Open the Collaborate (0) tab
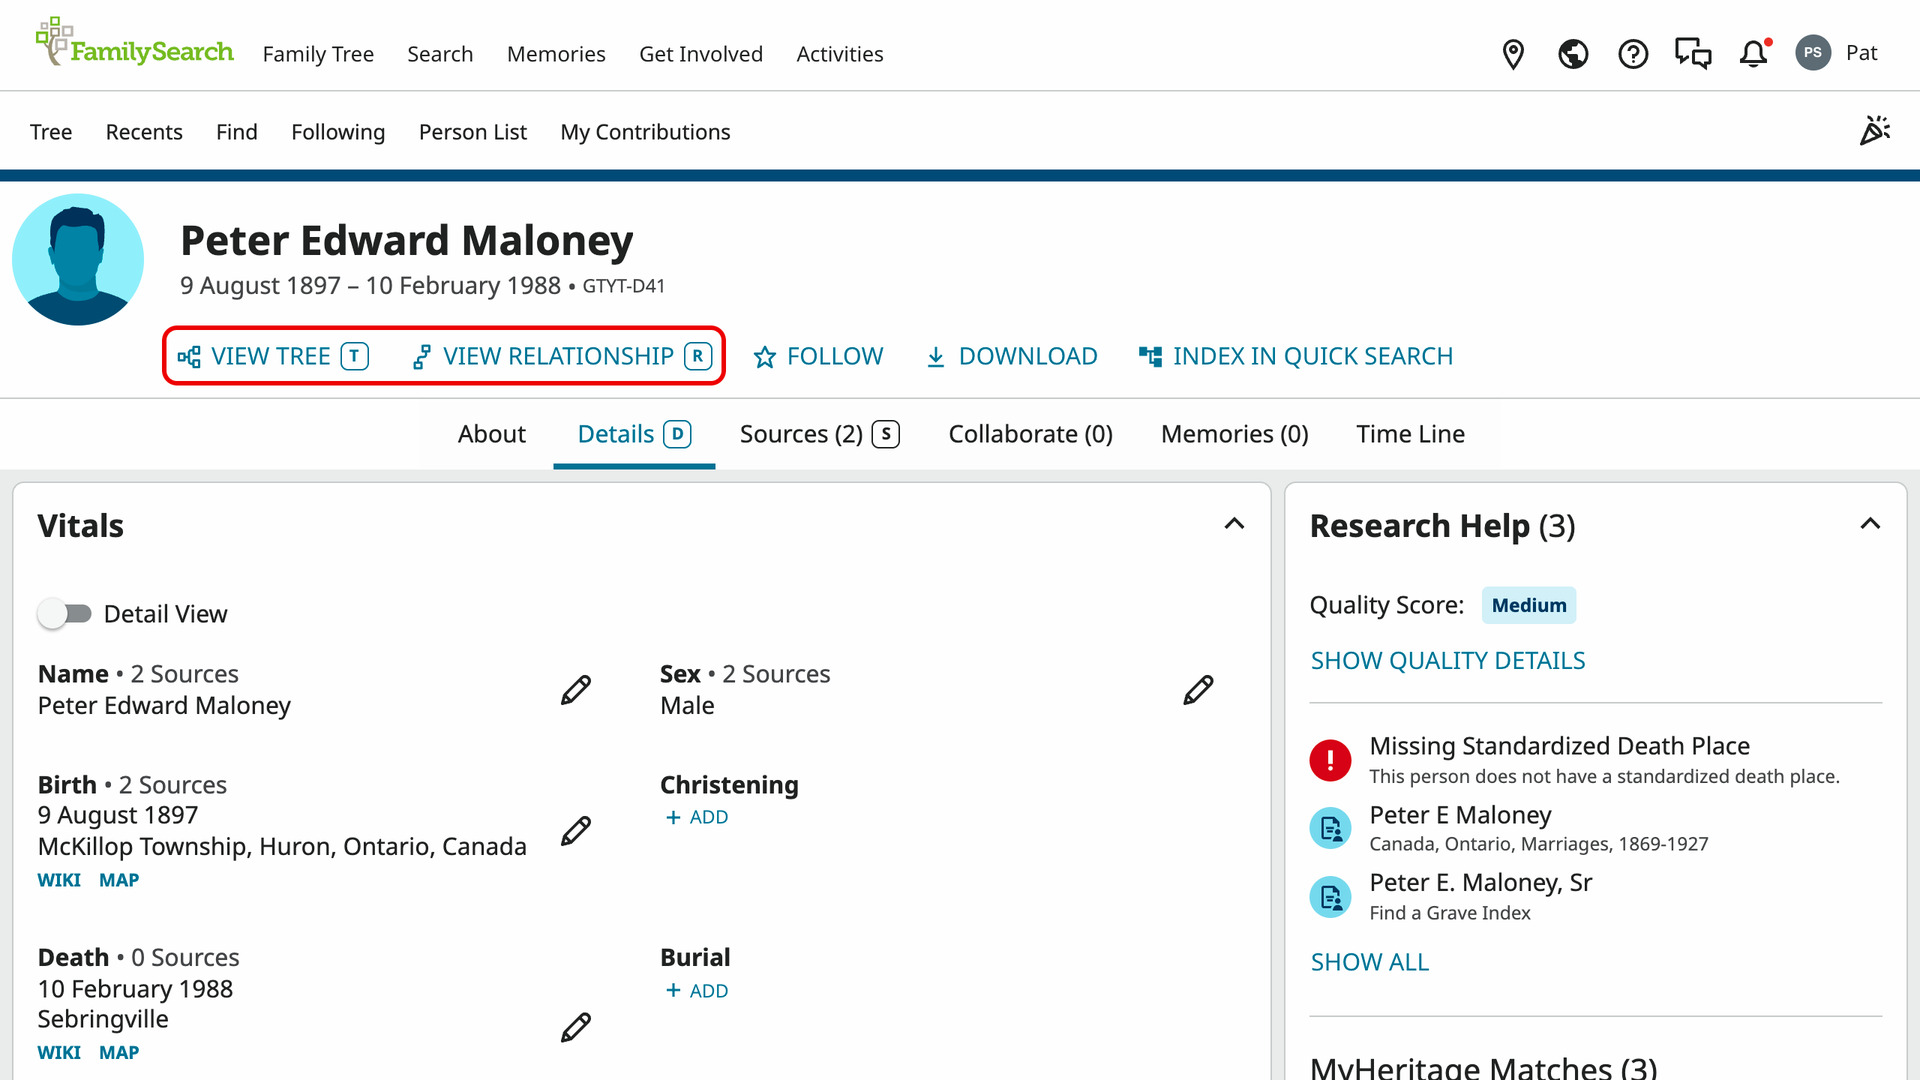Screen dimensions: 1920x1080 click(x=1030, y=434)
